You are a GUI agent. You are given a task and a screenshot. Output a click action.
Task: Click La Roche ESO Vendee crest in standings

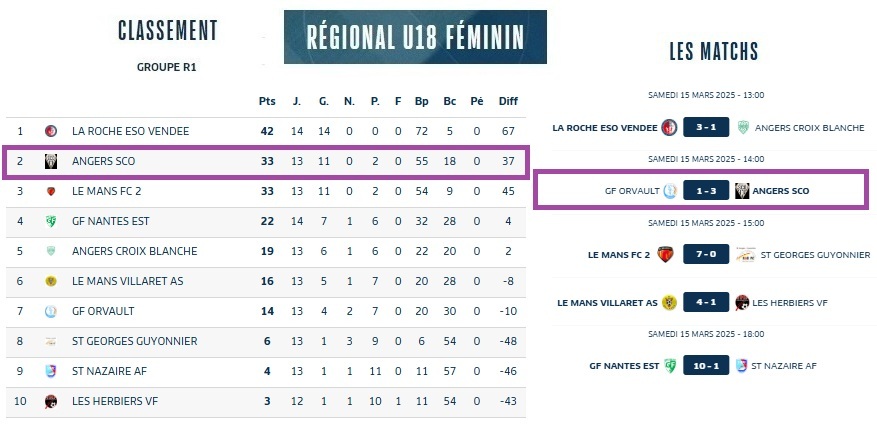coord(51,131)
